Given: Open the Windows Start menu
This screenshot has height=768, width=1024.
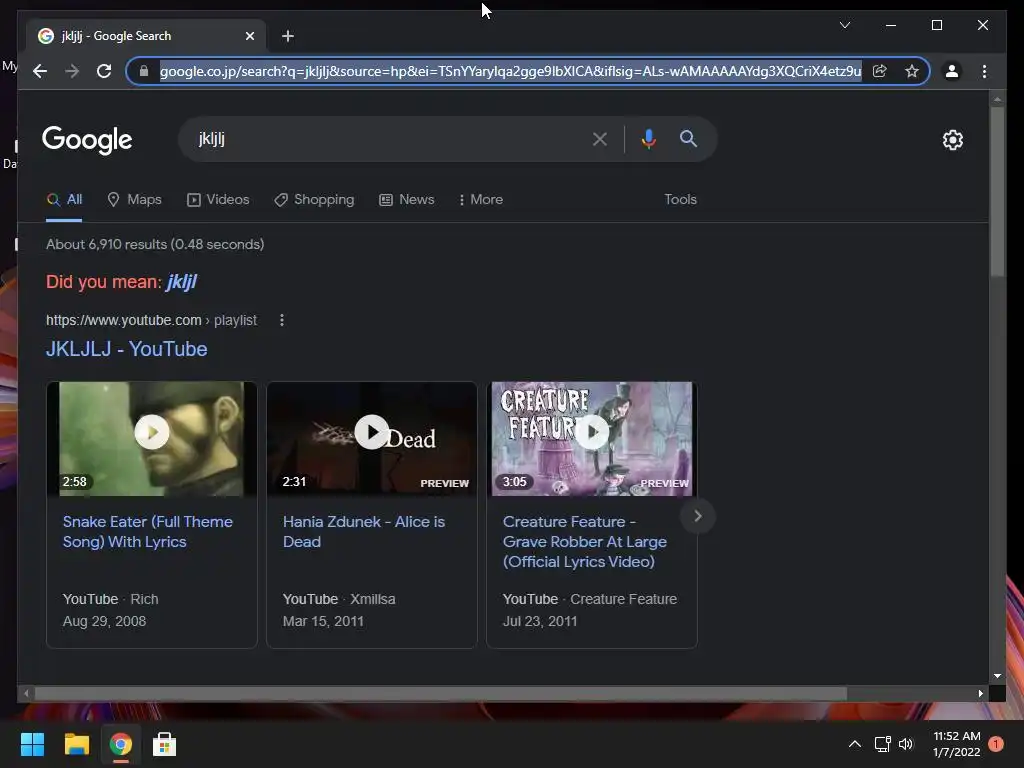Looking at the screenshot, I should (32, 744).
